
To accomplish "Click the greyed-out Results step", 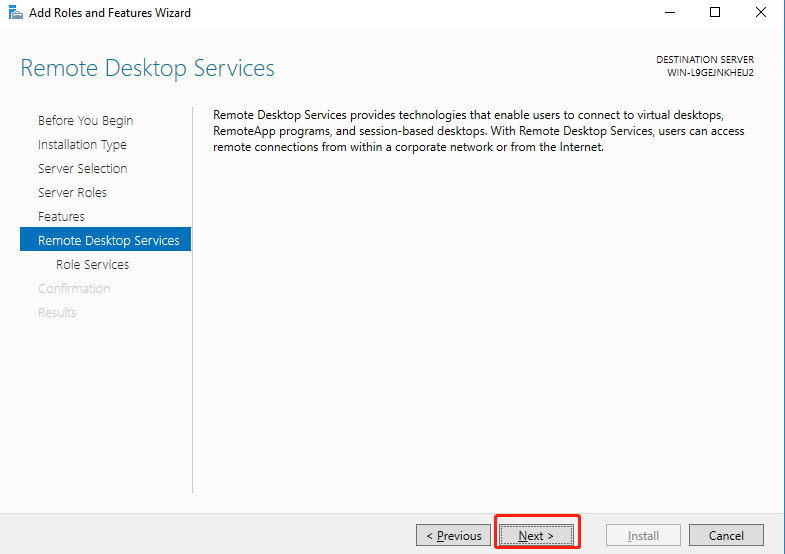I will pos(57,313).
